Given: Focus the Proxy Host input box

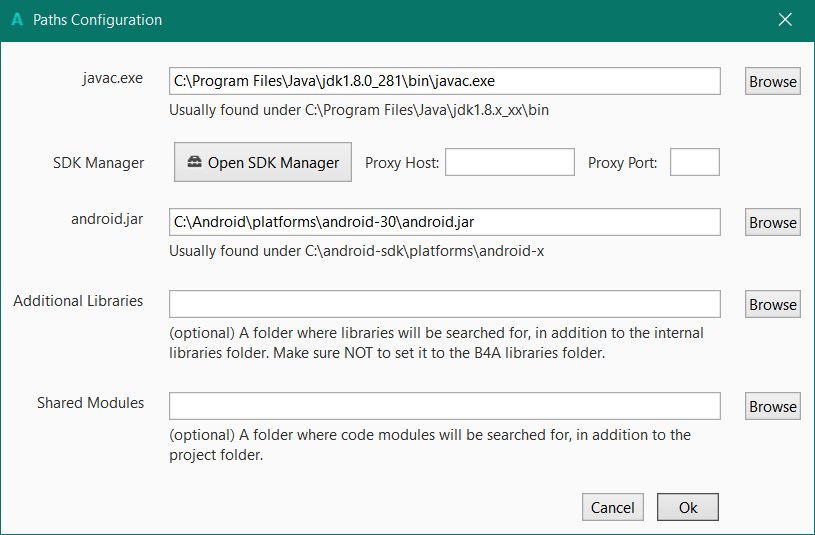Looking at the screenshot, I should pyautogui.click(x=509, y=162).
